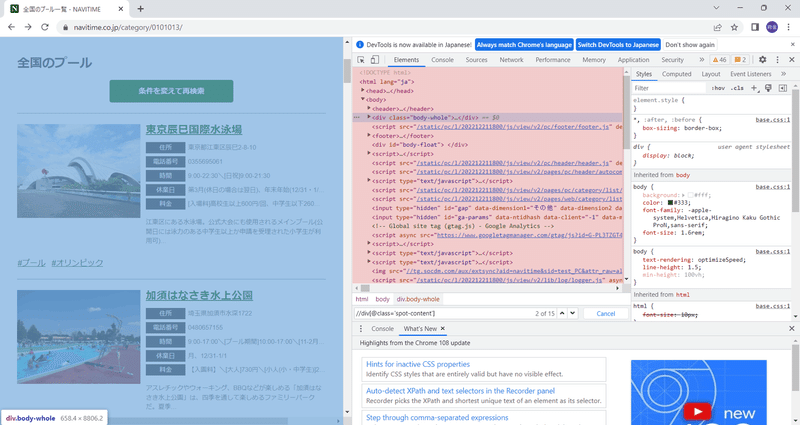This screenshot has height=425, width=800.
Task: Bookmark this page with star icon
Action: click(734, 28)
